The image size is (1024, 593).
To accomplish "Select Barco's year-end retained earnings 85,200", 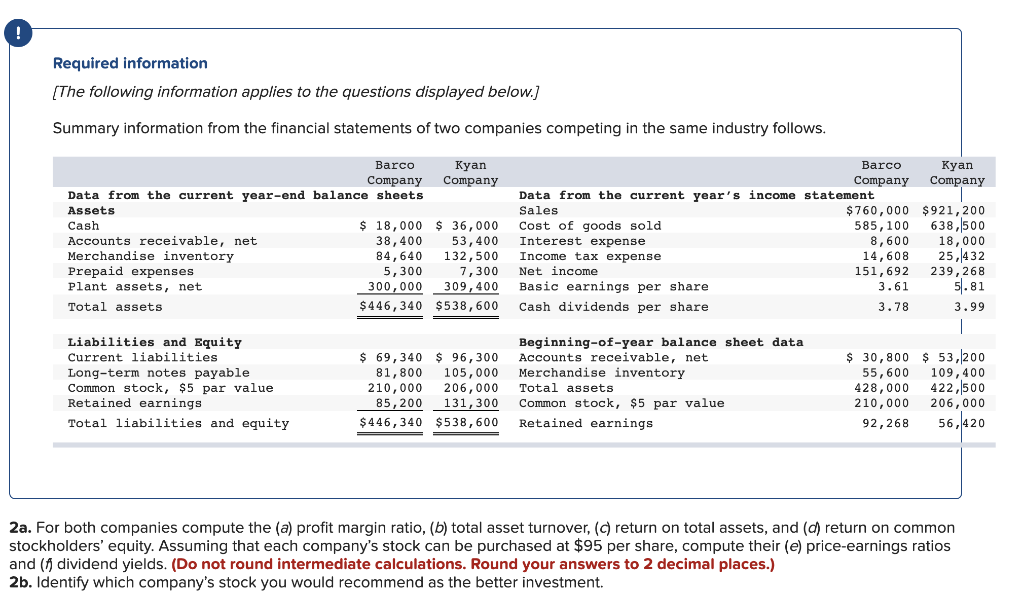I will tap(399, 403).
